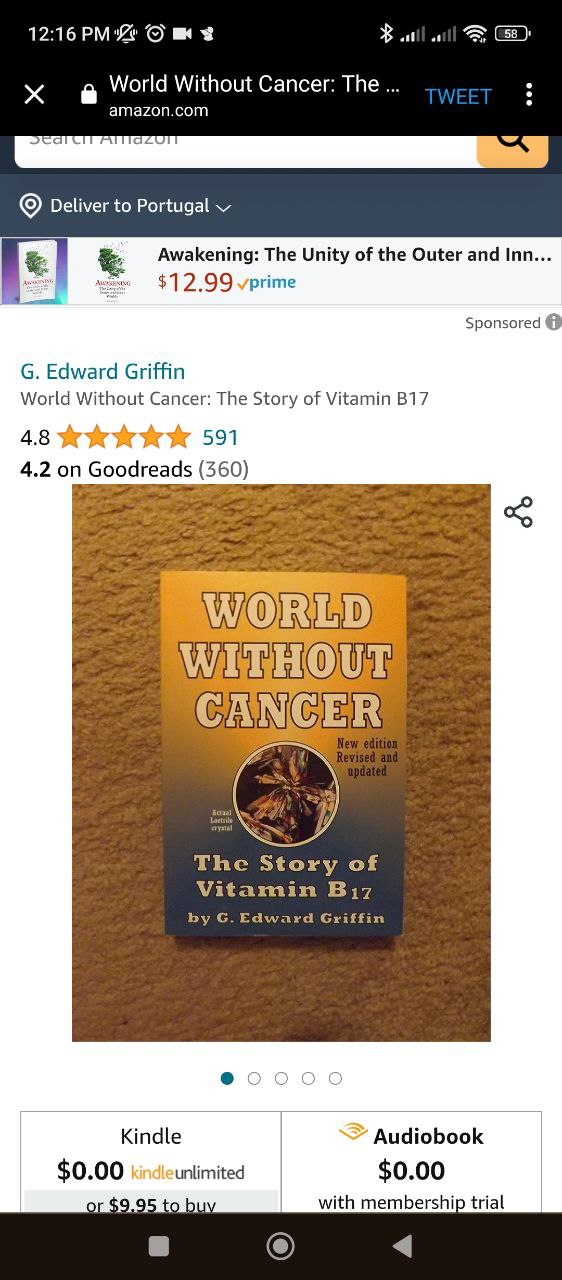Tap the padlock site security icon
562x1280 pixels.
[89, 95]
